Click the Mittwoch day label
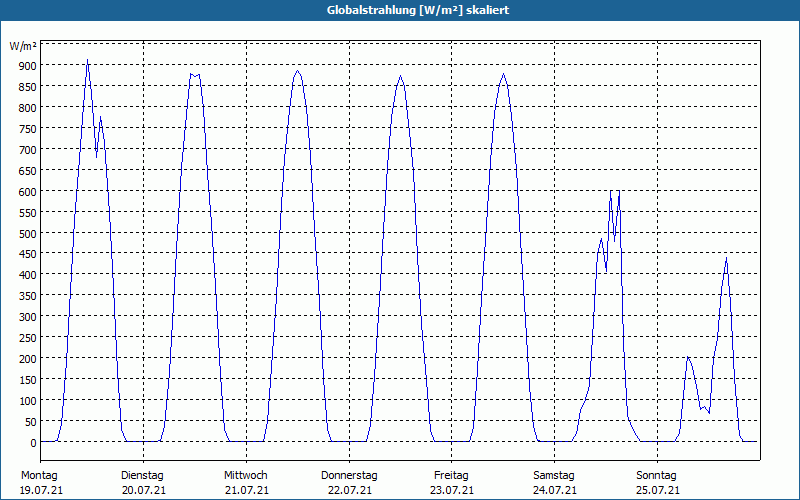The width and height of the screenshot is (800, 500). point(245,476)
